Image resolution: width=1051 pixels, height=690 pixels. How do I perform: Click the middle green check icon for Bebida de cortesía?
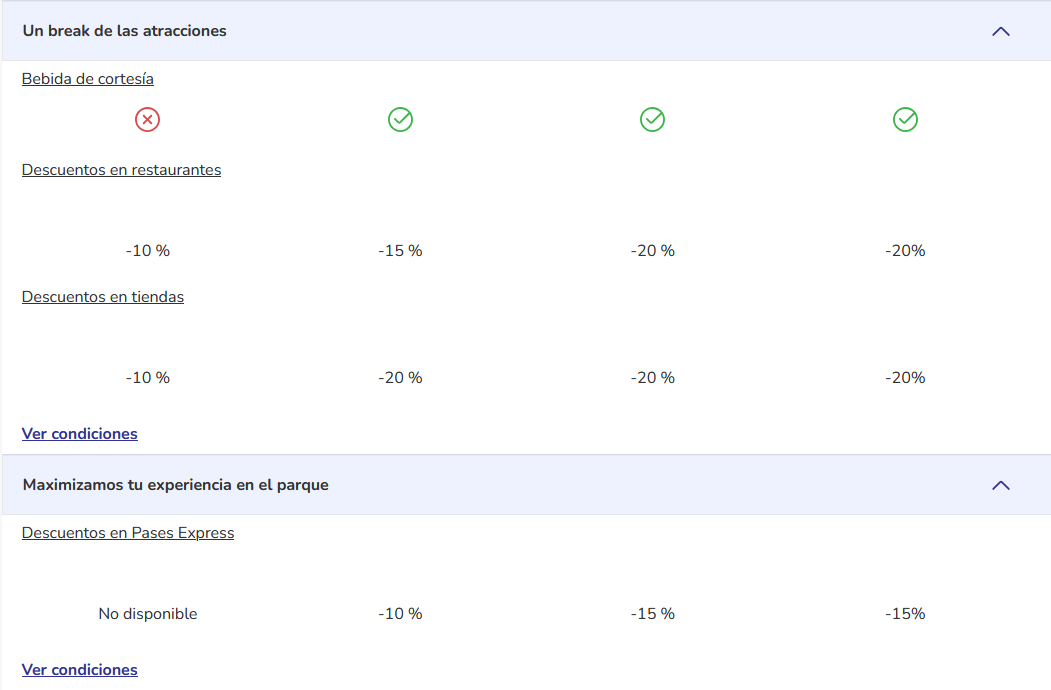[652, 120]
